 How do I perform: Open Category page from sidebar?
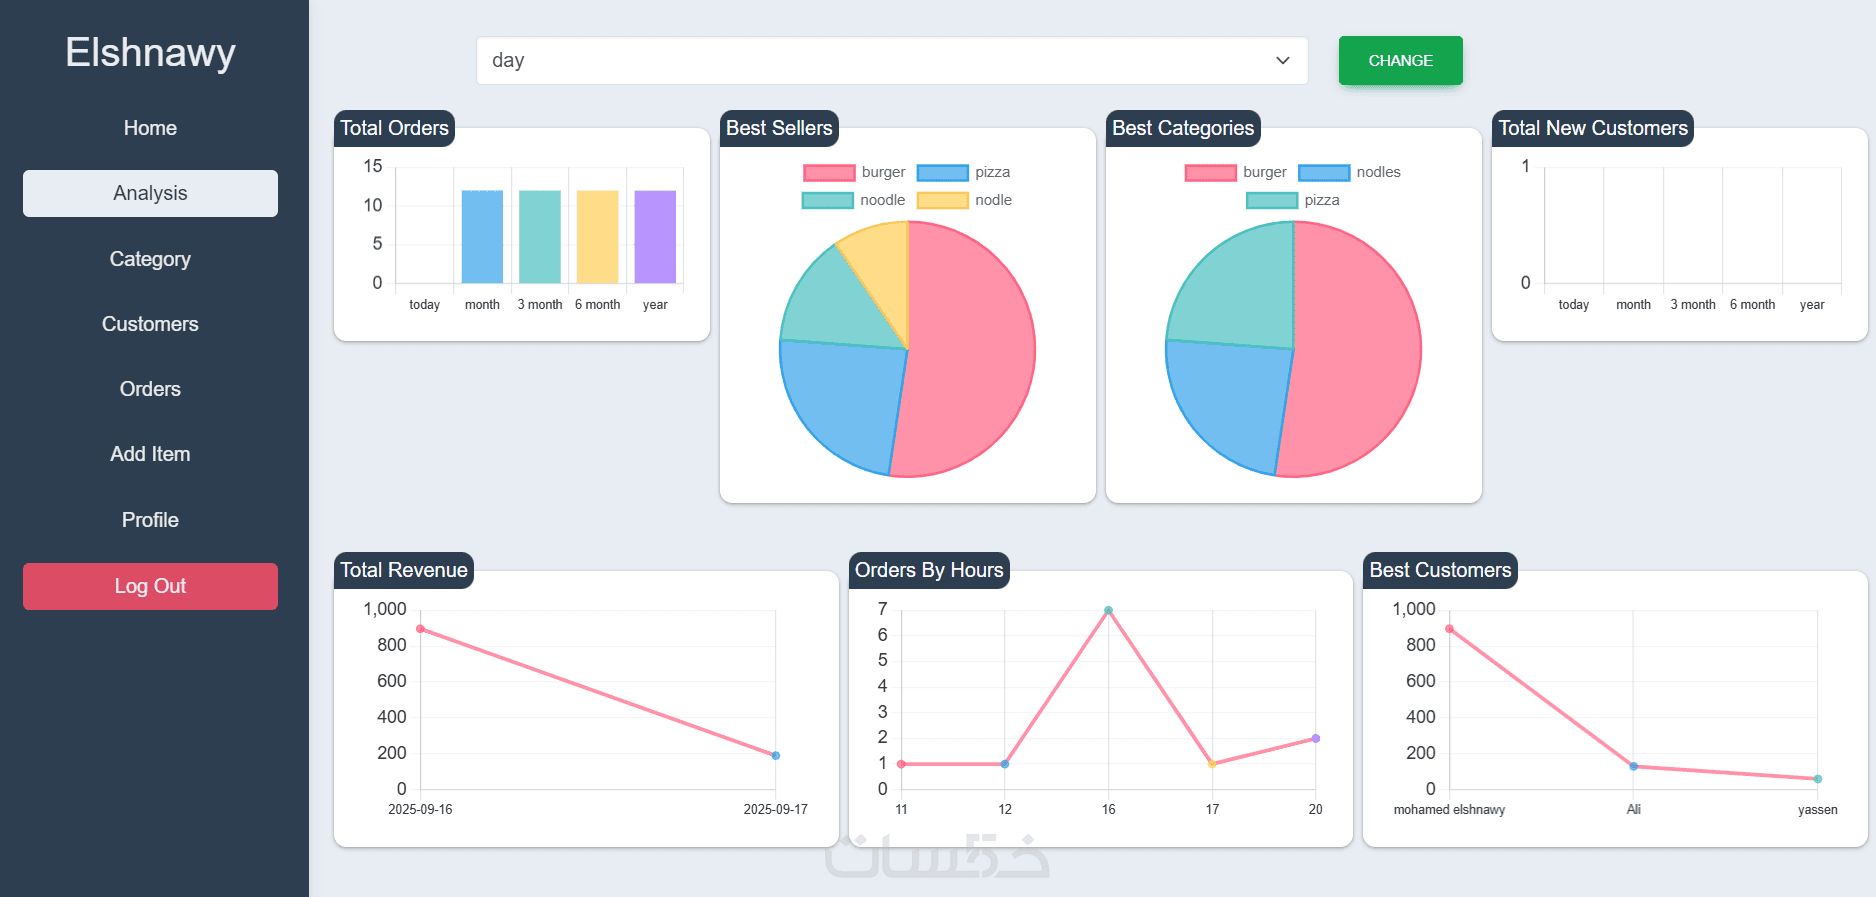coord(150,259)
